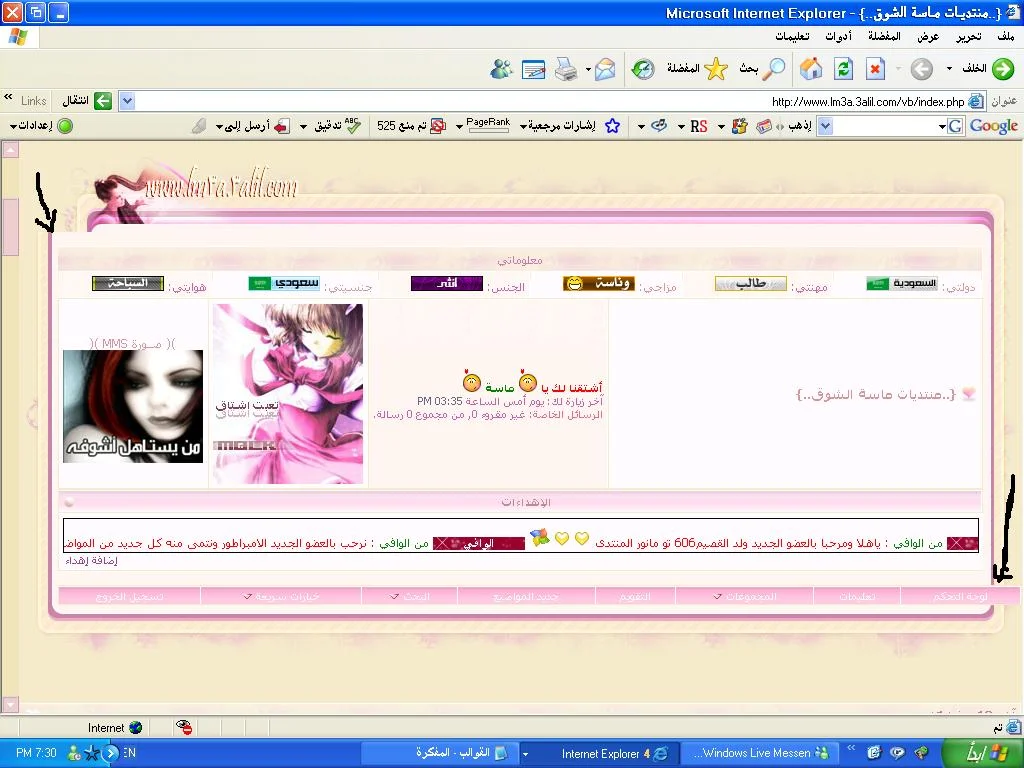Open the المفضلة Favorites menu in menu bar
Screen dimensions: 1024x768
[884, 36]
